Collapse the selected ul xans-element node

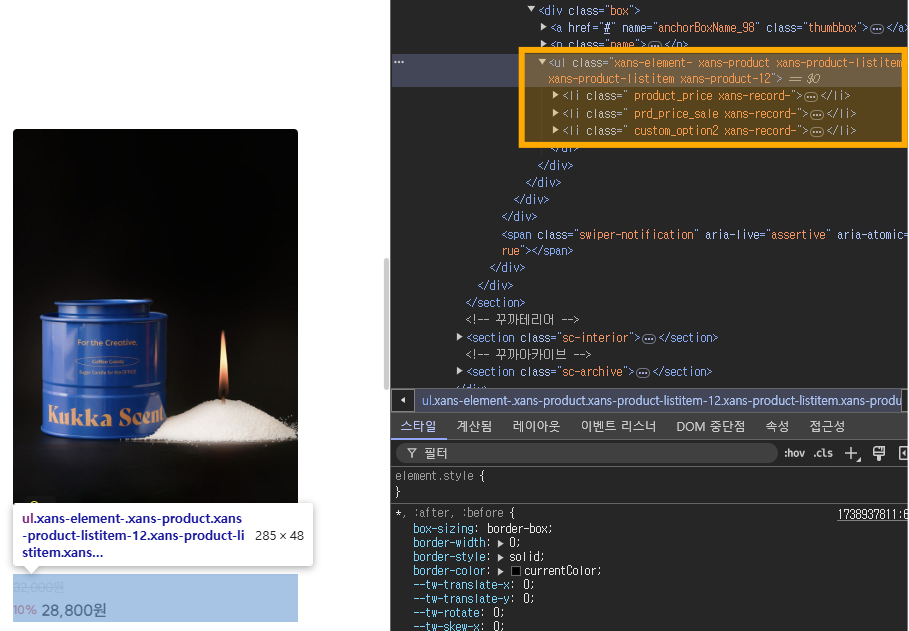[x=542, y=61]
